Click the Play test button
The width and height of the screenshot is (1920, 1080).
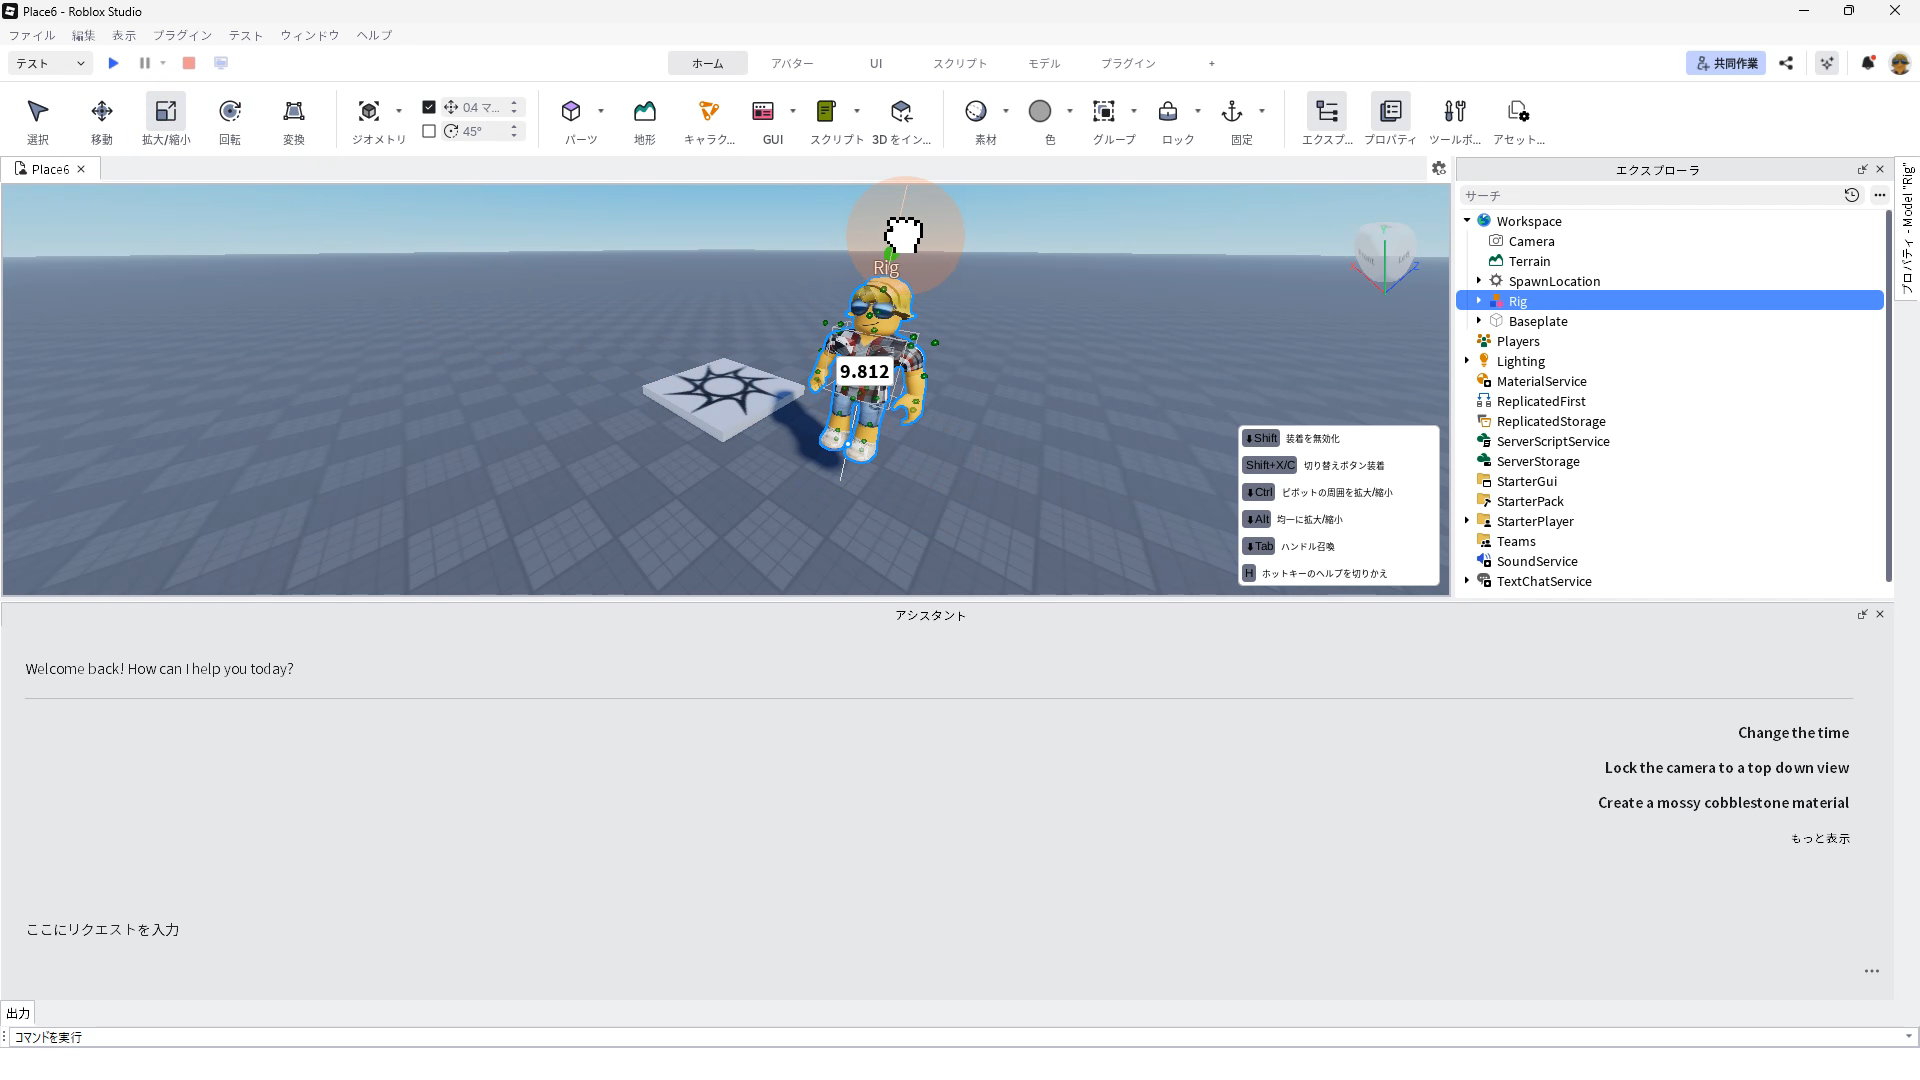coord(114,63)
